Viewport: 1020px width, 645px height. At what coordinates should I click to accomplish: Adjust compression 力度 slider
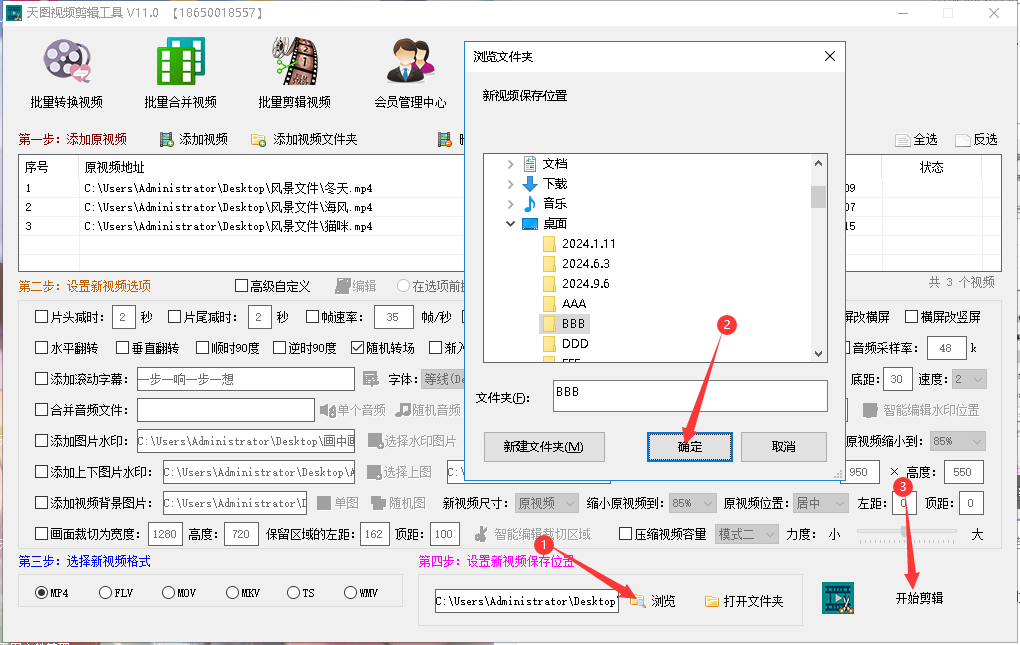pos(904,532)
